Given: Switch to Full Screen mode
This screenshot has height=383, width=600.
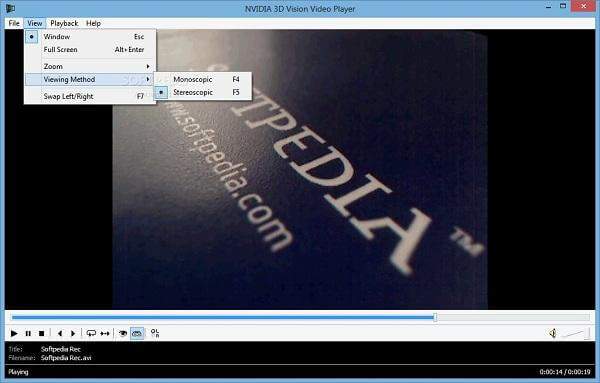Looking at the screenshot, I should pyautogui.click(x=90, y=50).
